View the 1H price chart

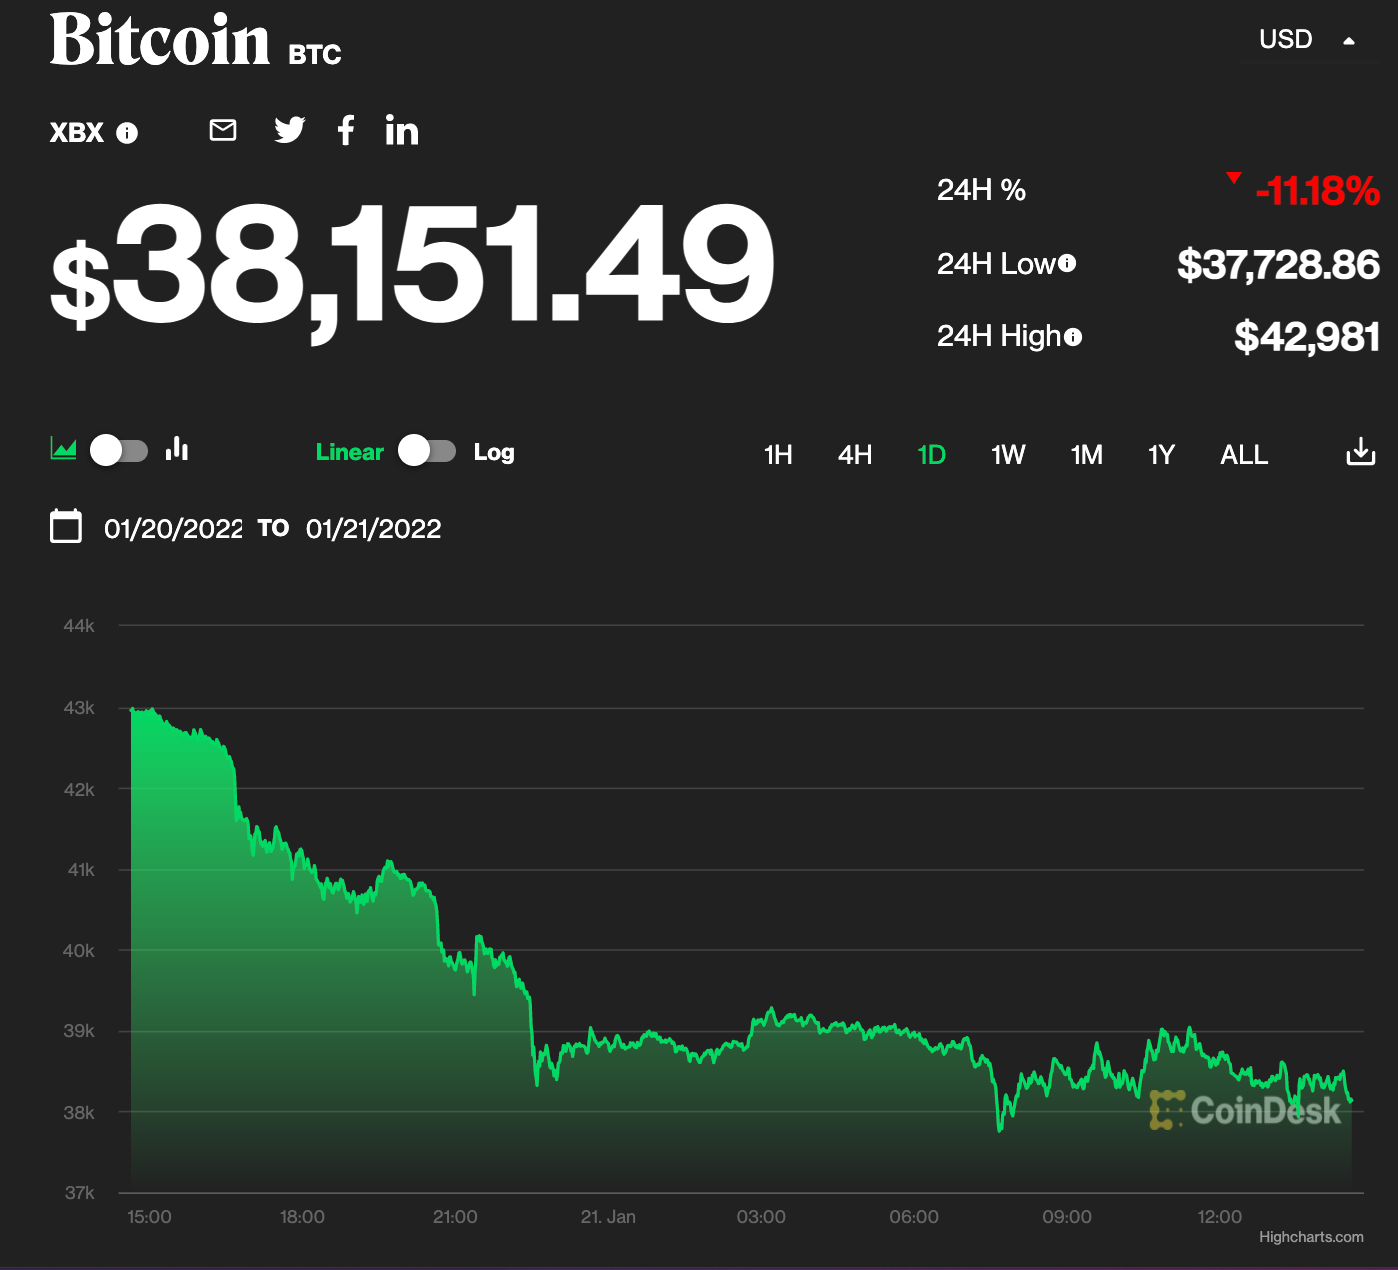click(777, 454)
